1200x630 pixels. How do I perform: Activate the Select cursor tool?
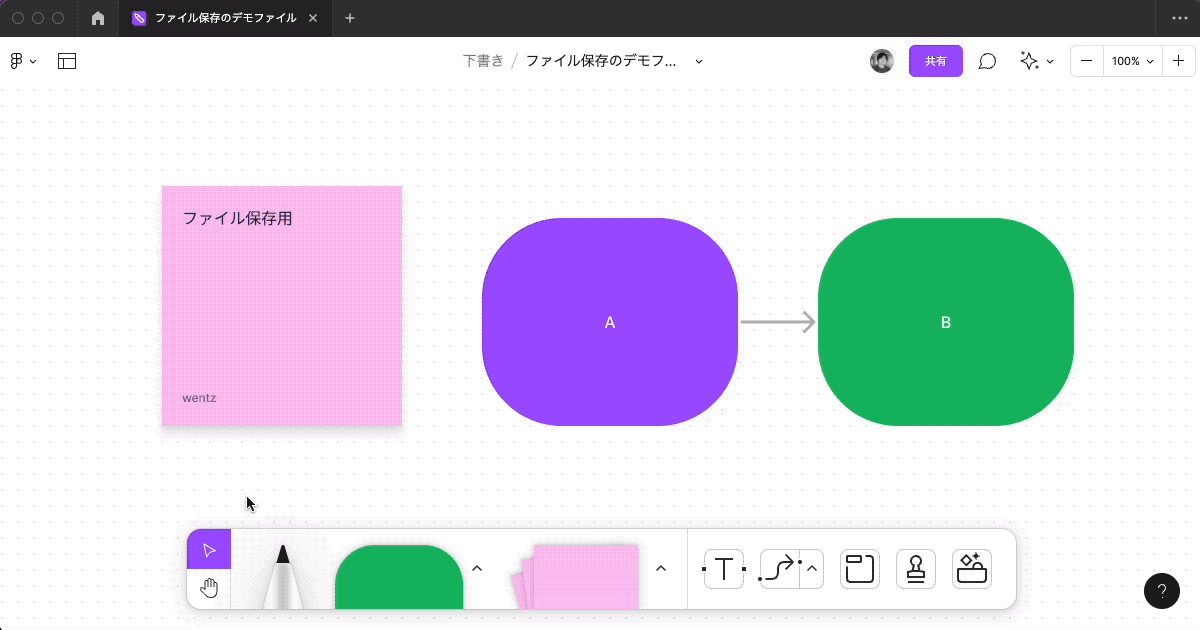point(209,550)
